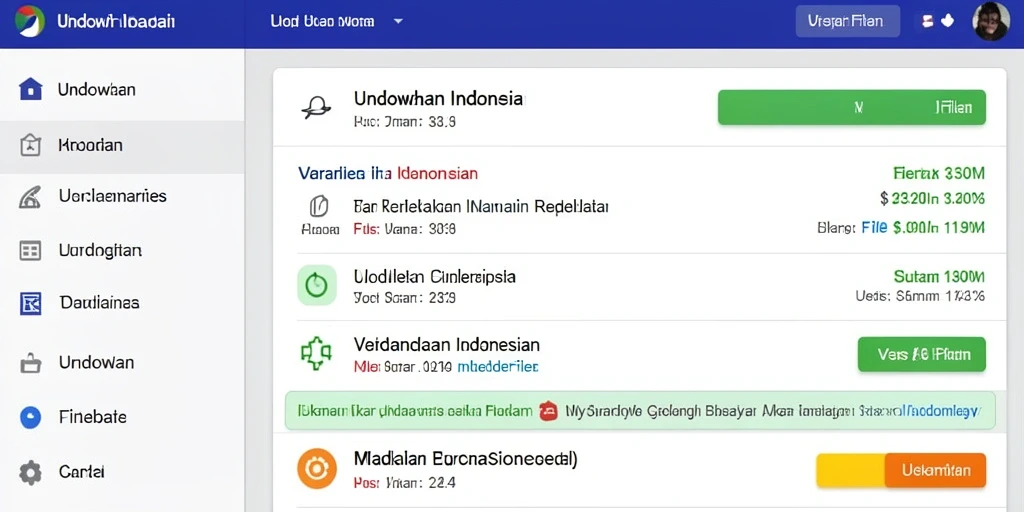This screenshot has height=512, width=1024.
Task: Click the green Vers button
Action: (x=921, y=355)
